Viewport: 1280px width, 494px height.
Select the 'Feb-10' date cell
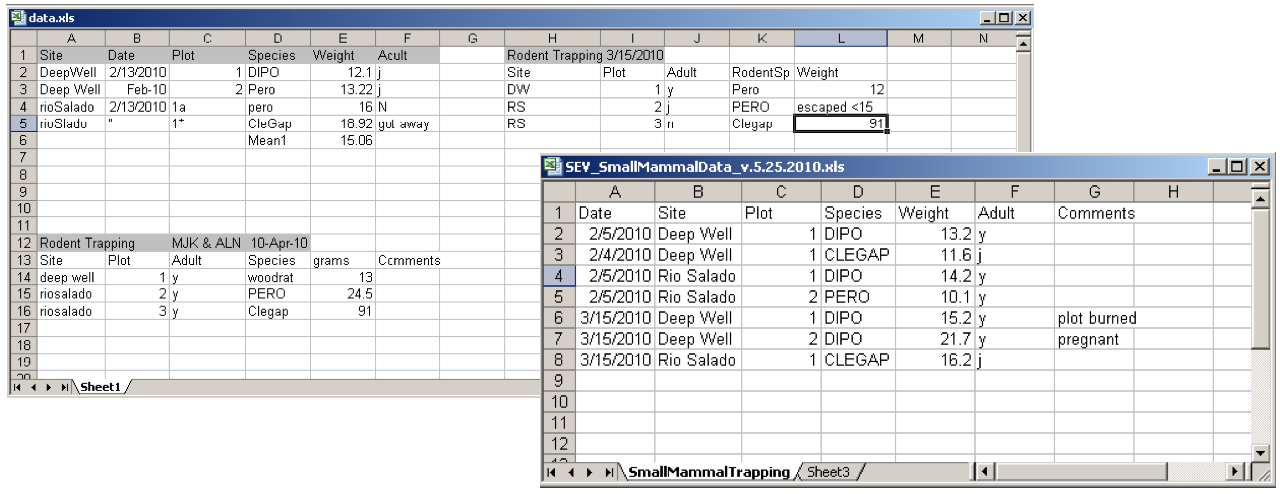[x=137, y=89]
